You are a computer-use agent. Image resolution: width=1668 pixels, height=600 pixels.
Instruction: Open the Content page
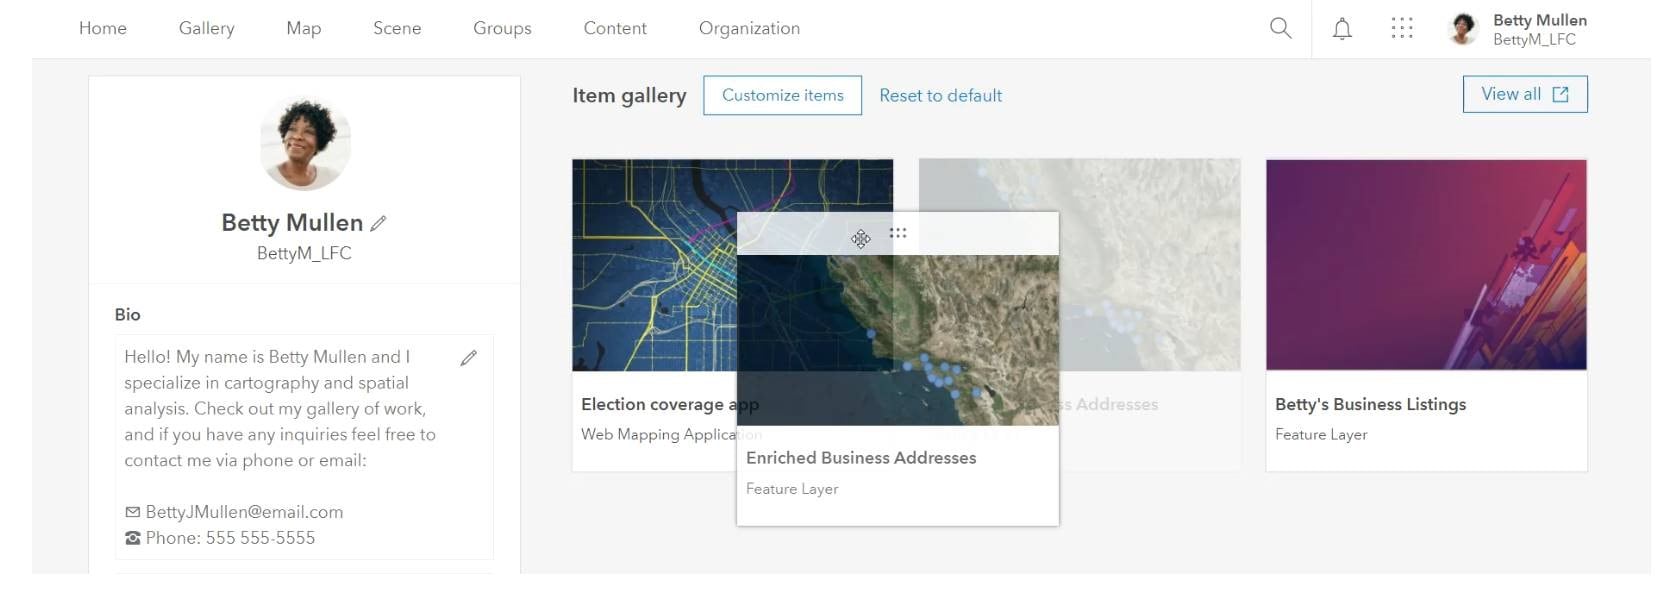(x=615, y=28)
